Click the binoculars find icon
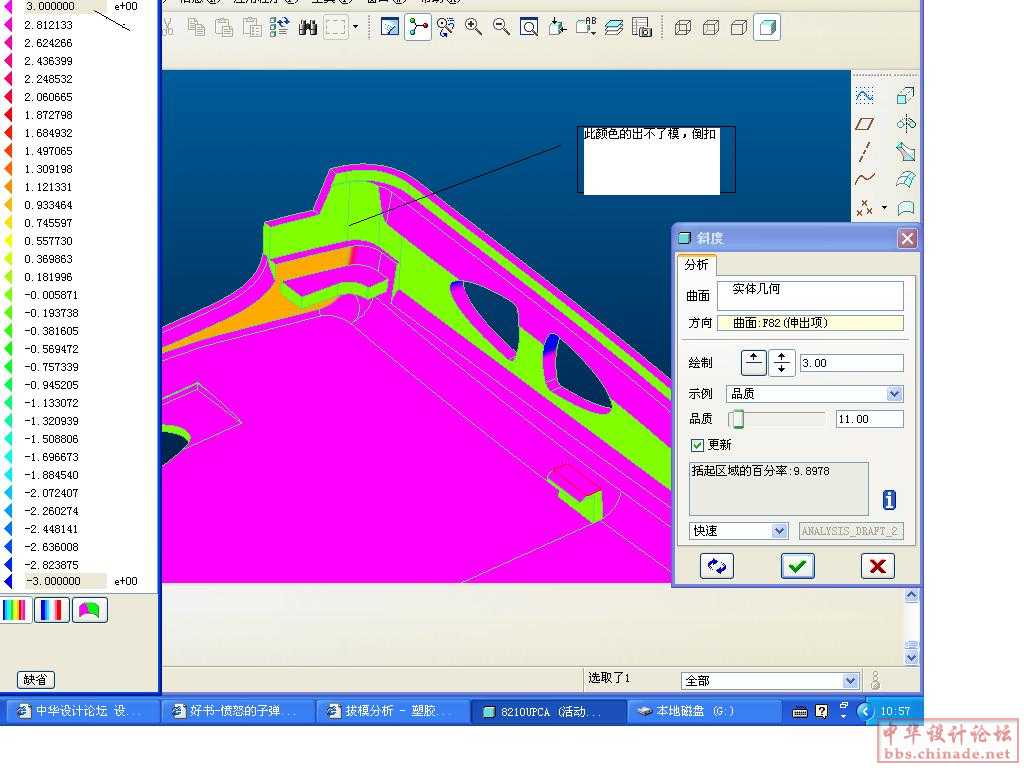 coord(307,27)
